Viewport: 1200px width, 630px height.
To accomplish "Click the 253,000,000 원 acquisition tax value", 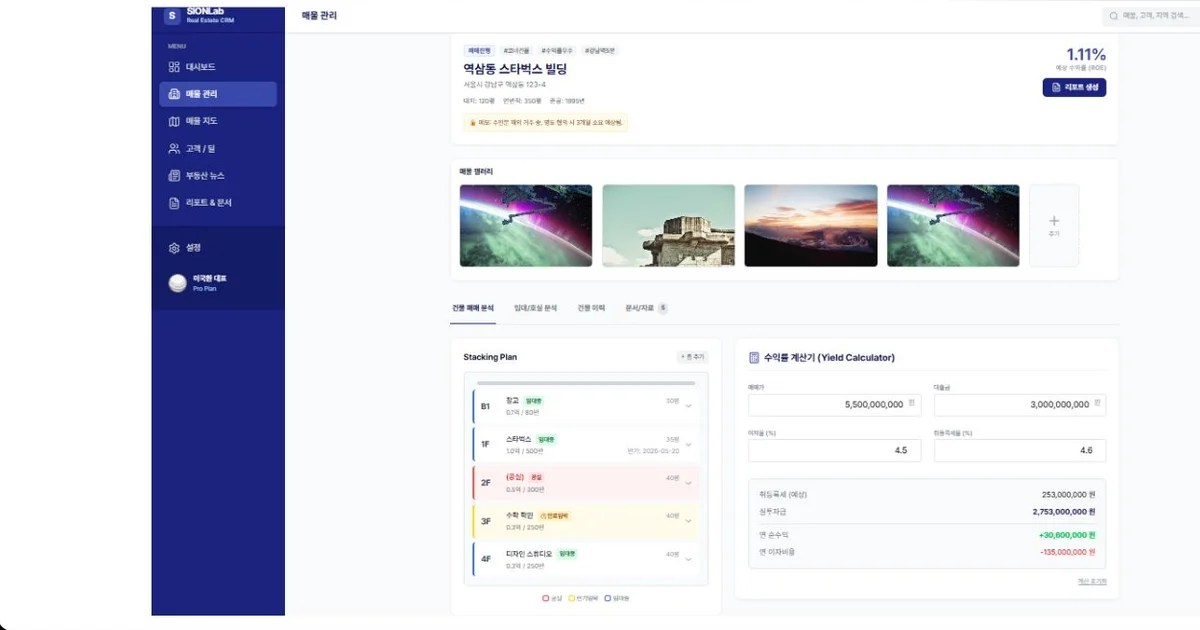I will pyautogui.click(x=1068, y=494).
